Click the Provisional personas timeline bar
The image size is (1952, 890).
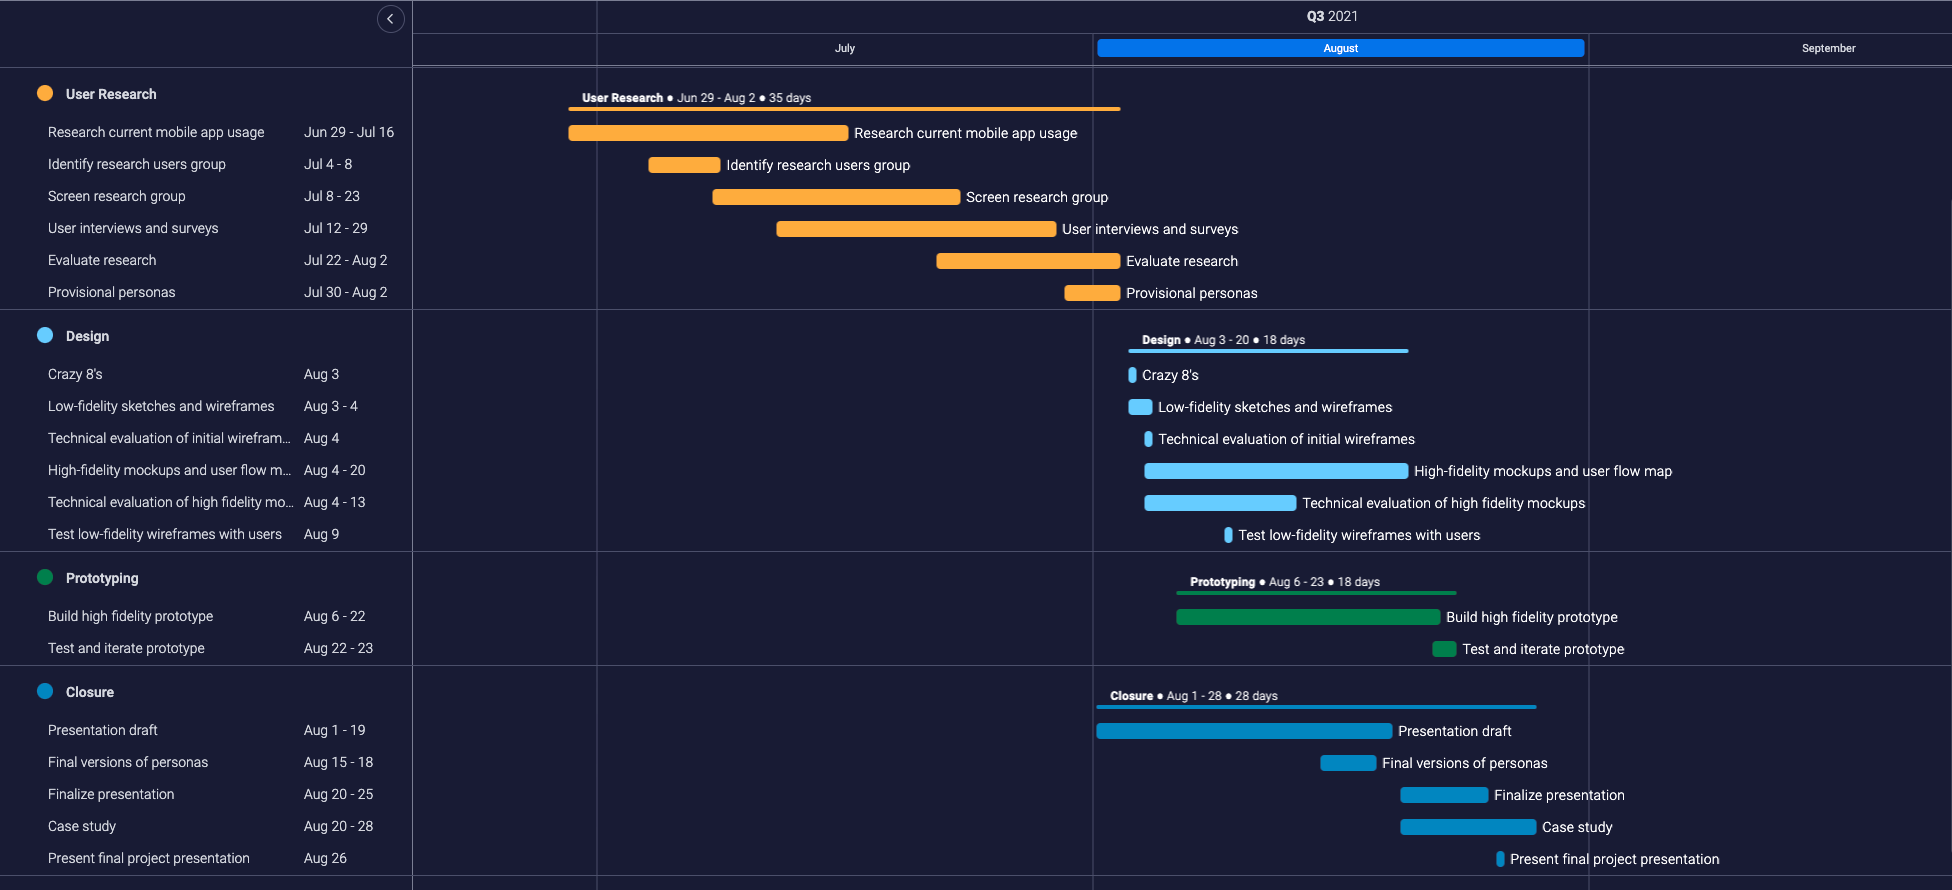1092,293
